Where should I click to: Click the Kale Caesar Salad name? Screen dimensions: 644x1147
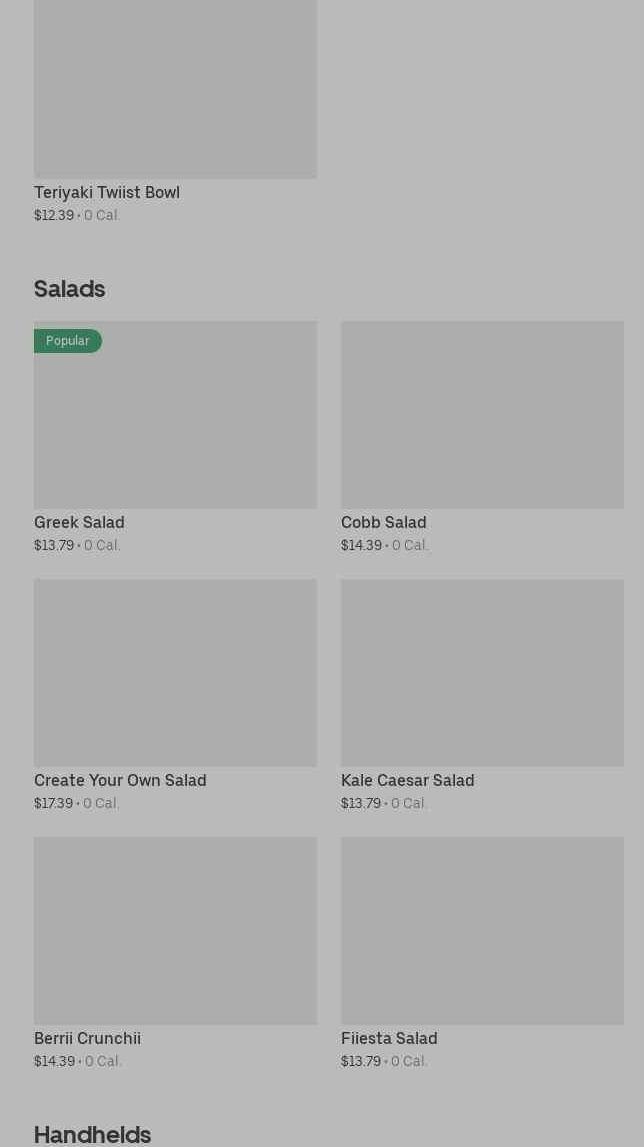(407, 780)
